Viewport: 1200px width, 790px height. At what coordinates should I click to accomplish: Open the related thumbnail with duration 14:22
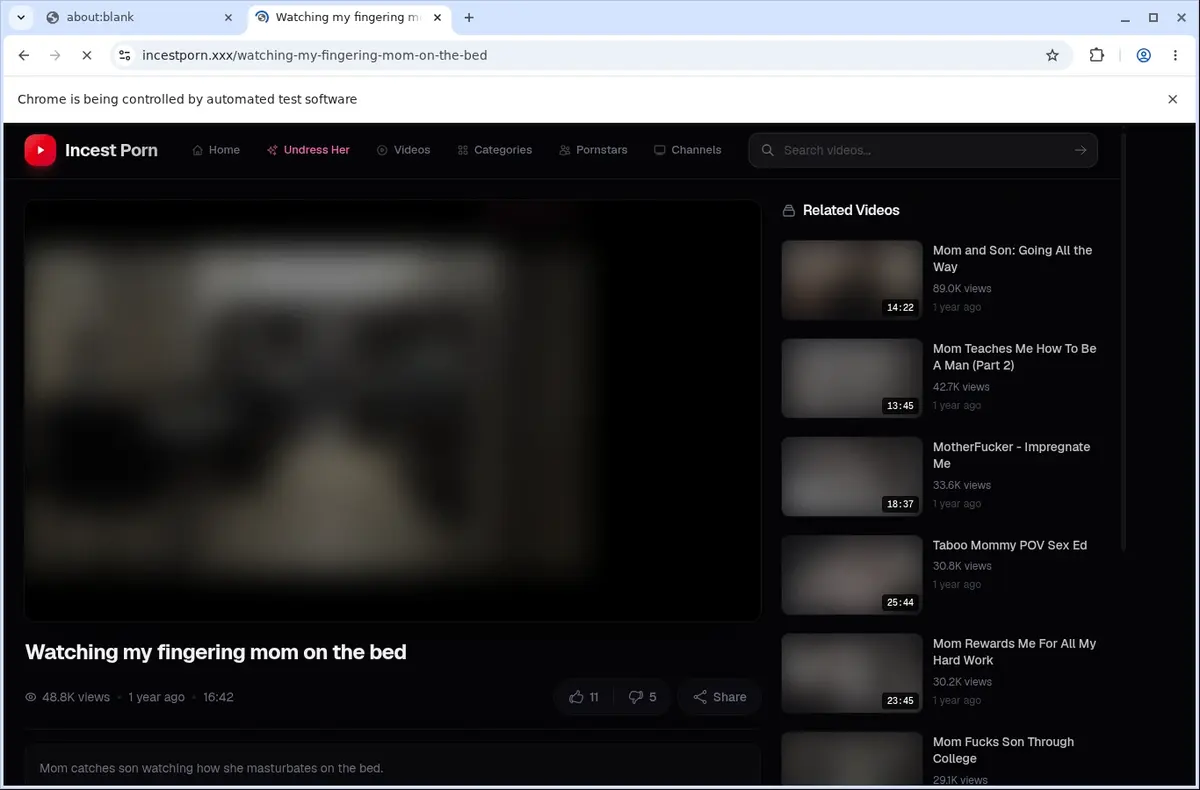852,280
